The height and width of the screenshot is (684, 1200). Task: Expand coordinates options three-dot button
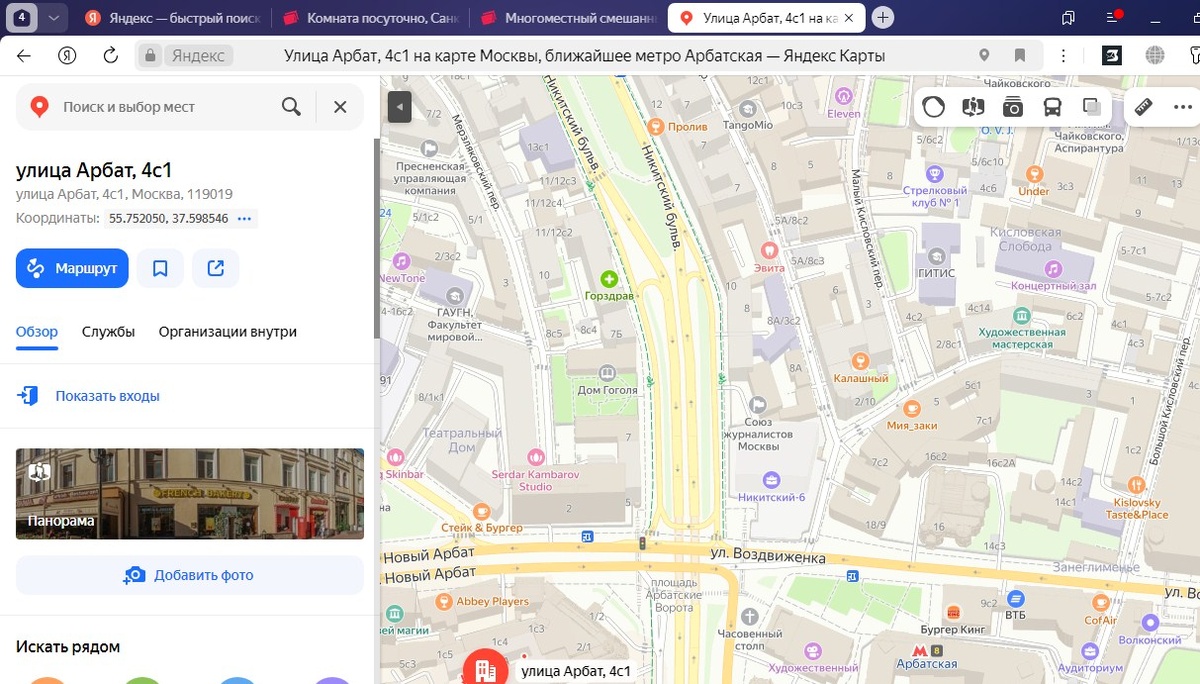click(x=245, y=218)
